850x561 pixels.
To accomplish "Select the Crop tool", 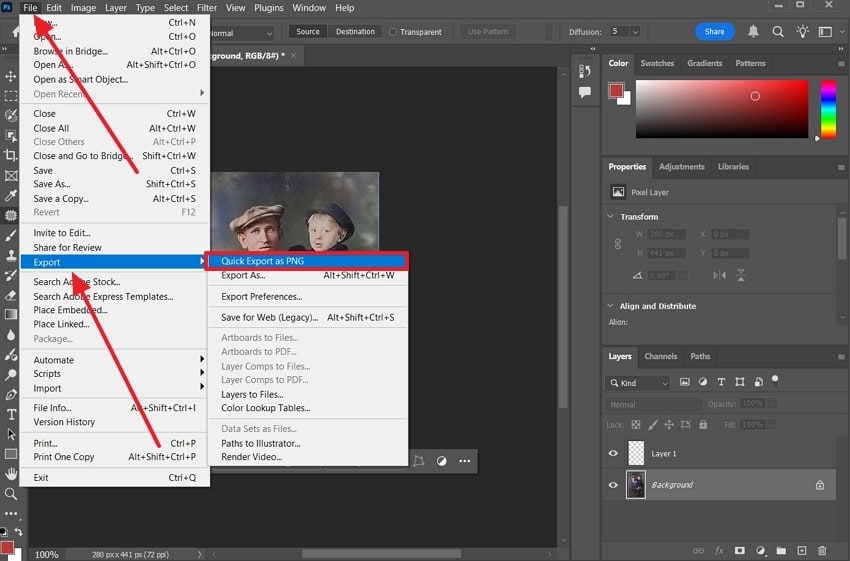I will [11, 155].
